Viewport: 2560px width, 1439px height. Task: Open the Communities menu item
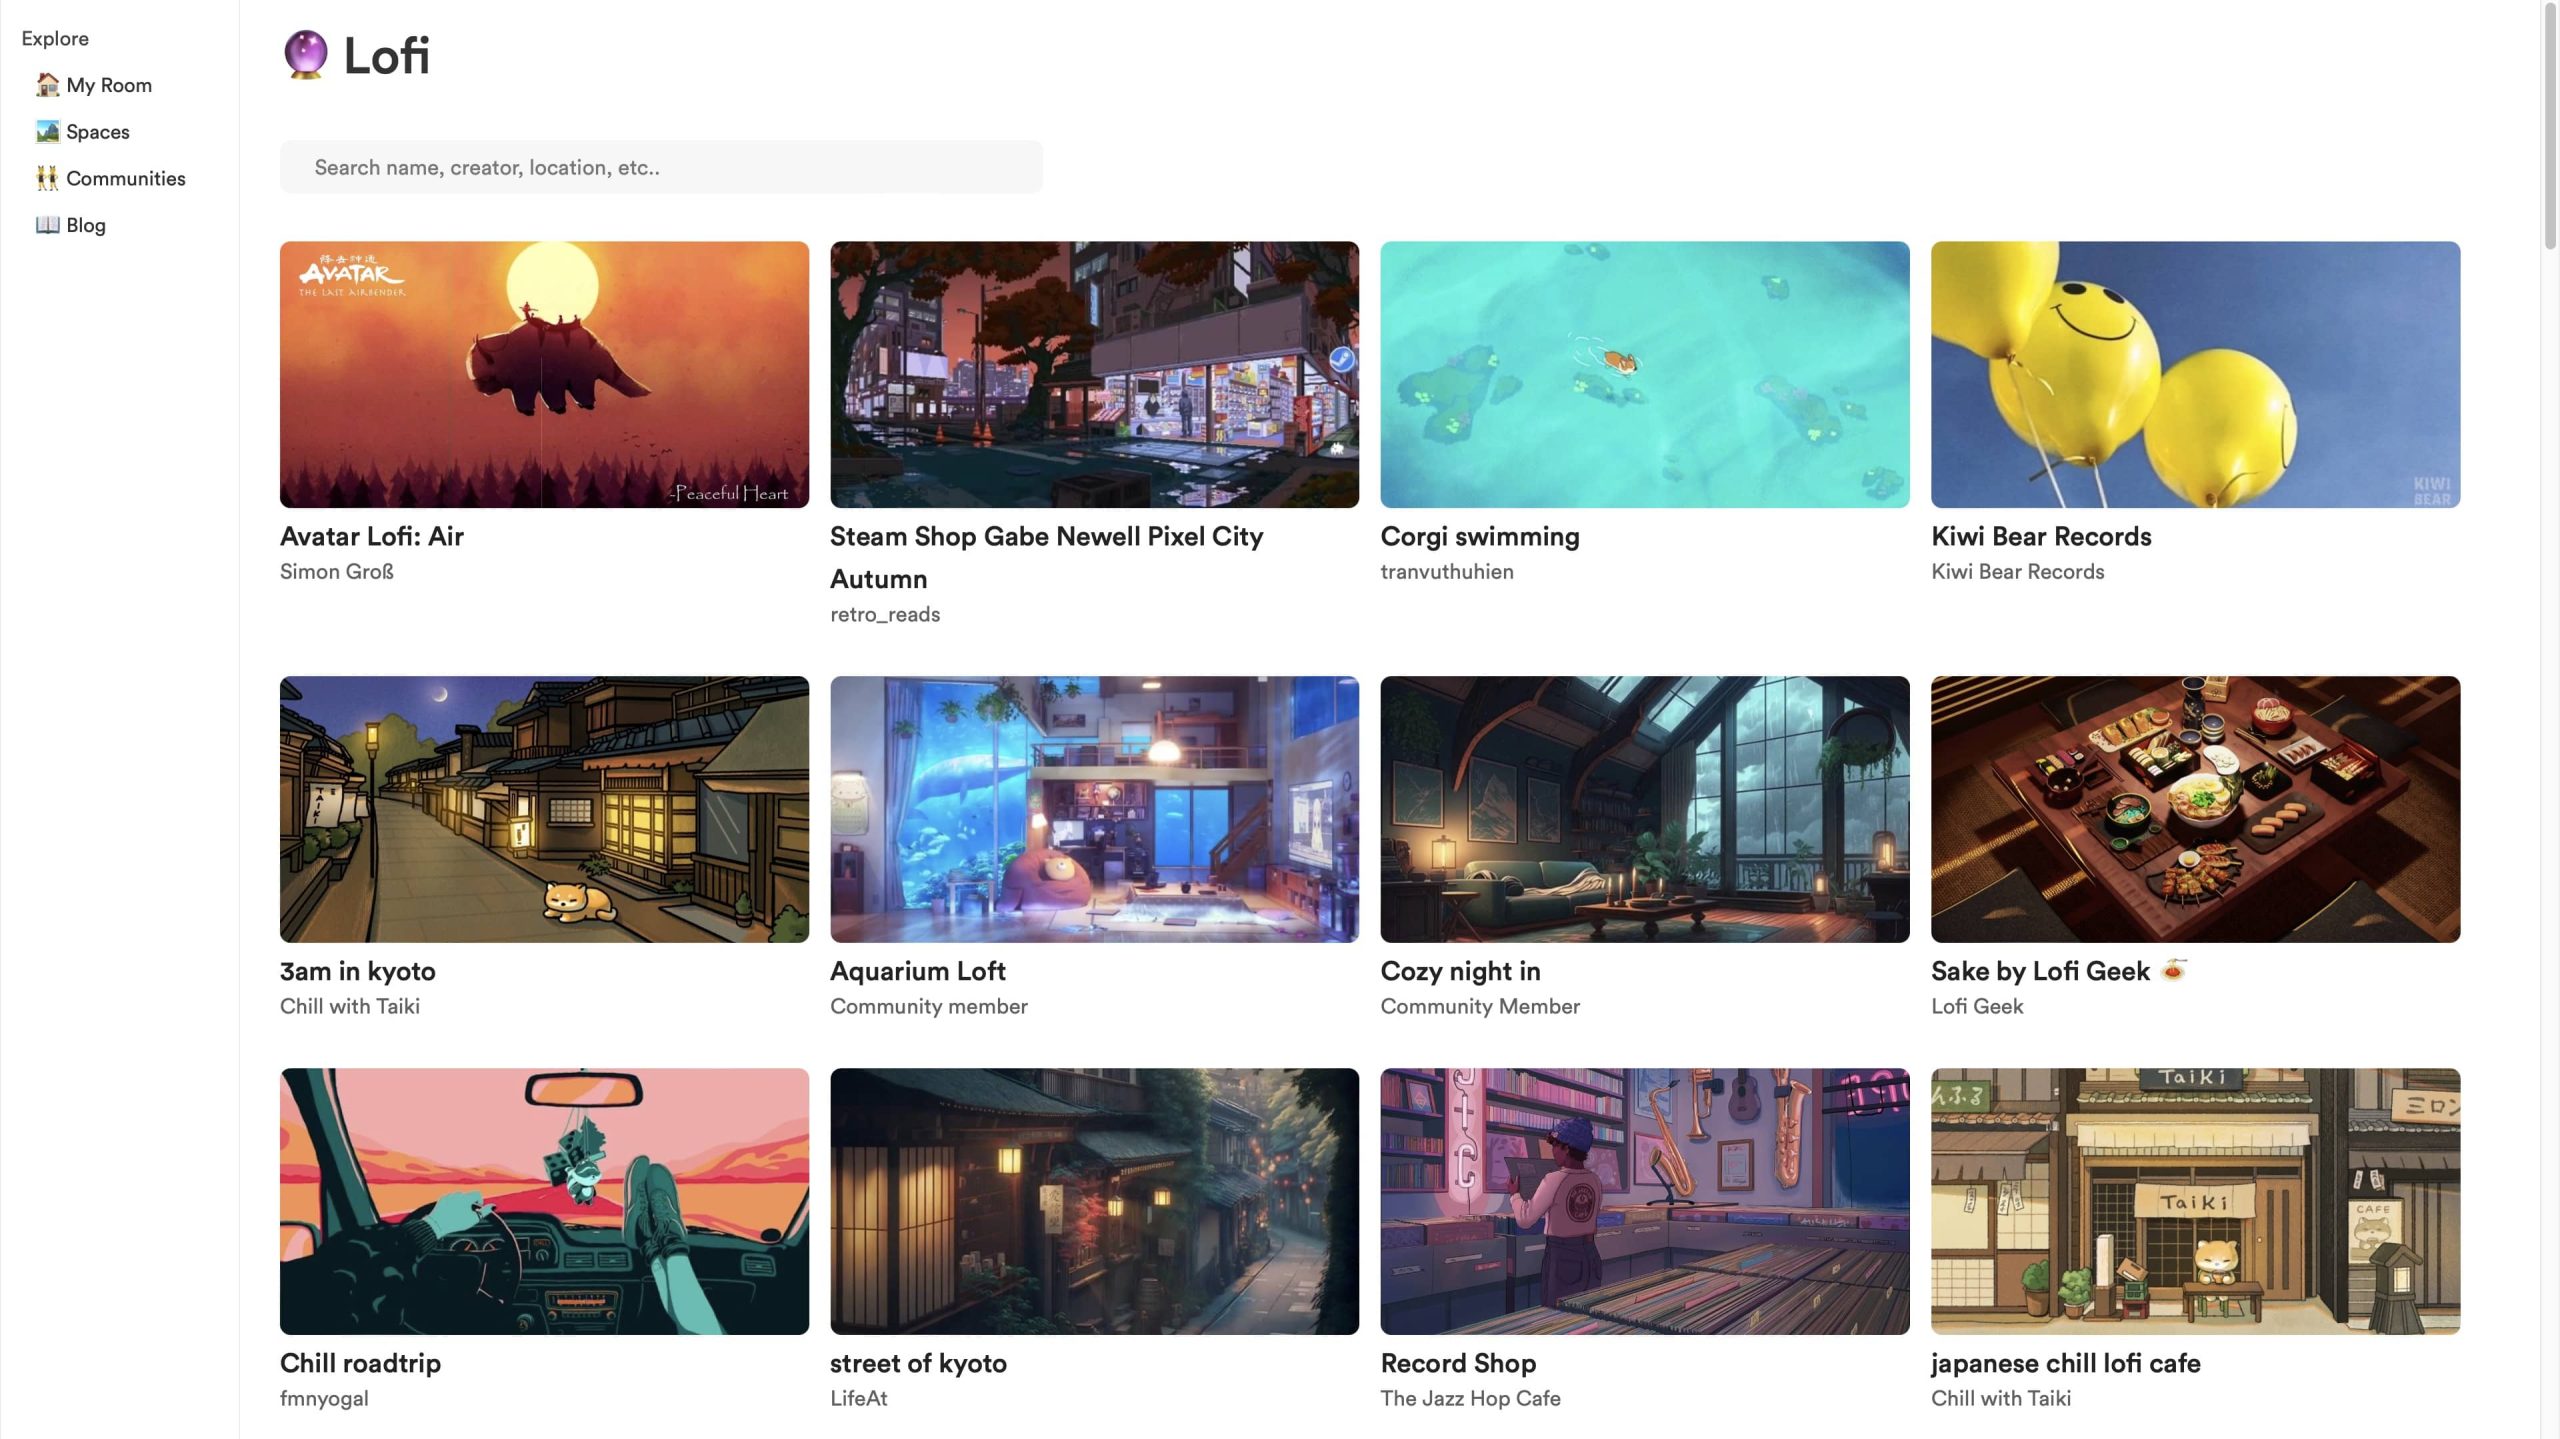(x=125, y=178)
